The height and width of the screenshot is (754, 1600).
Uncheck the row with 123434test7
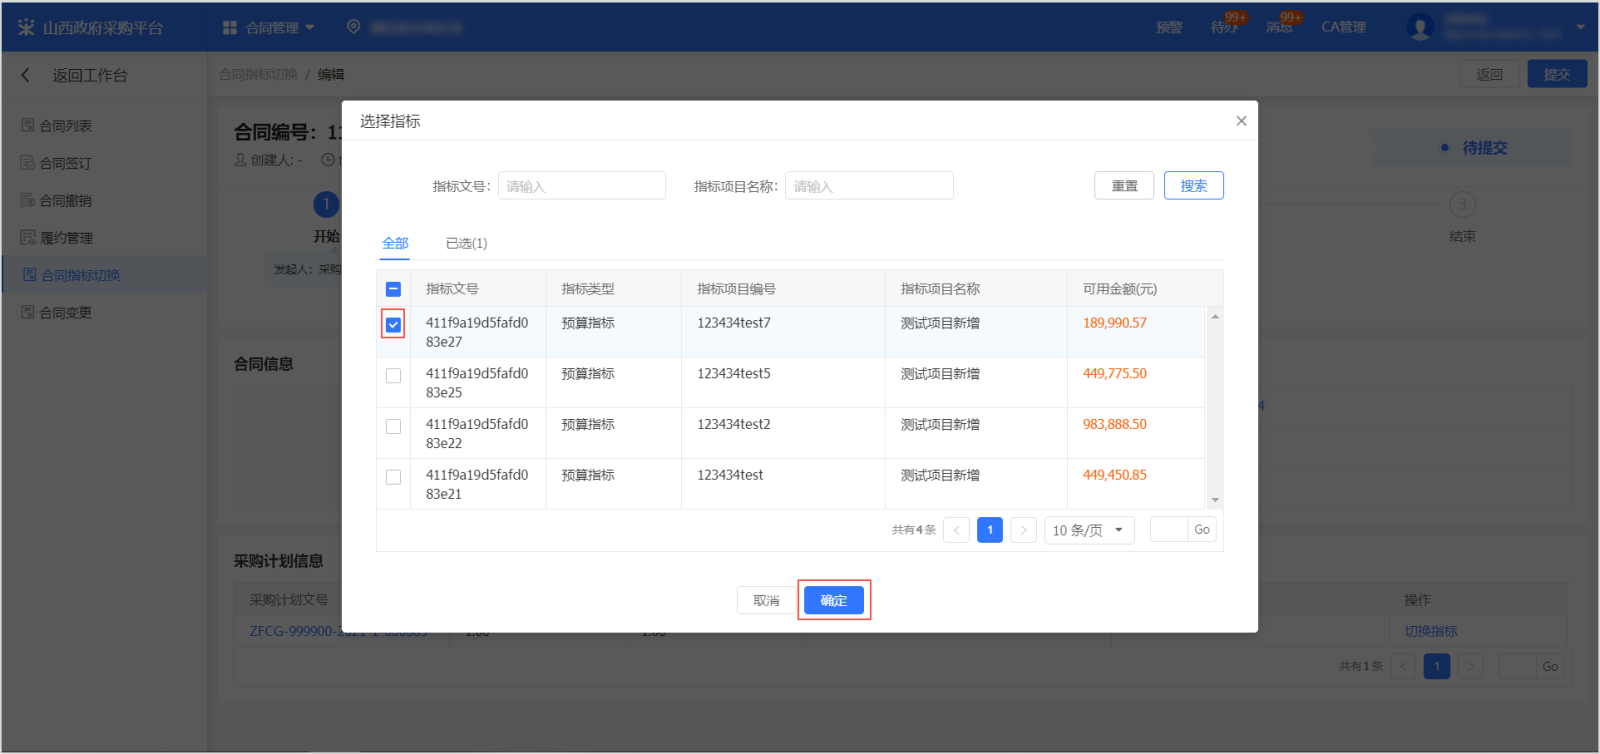pyautogui.click(x=393, y=325)
